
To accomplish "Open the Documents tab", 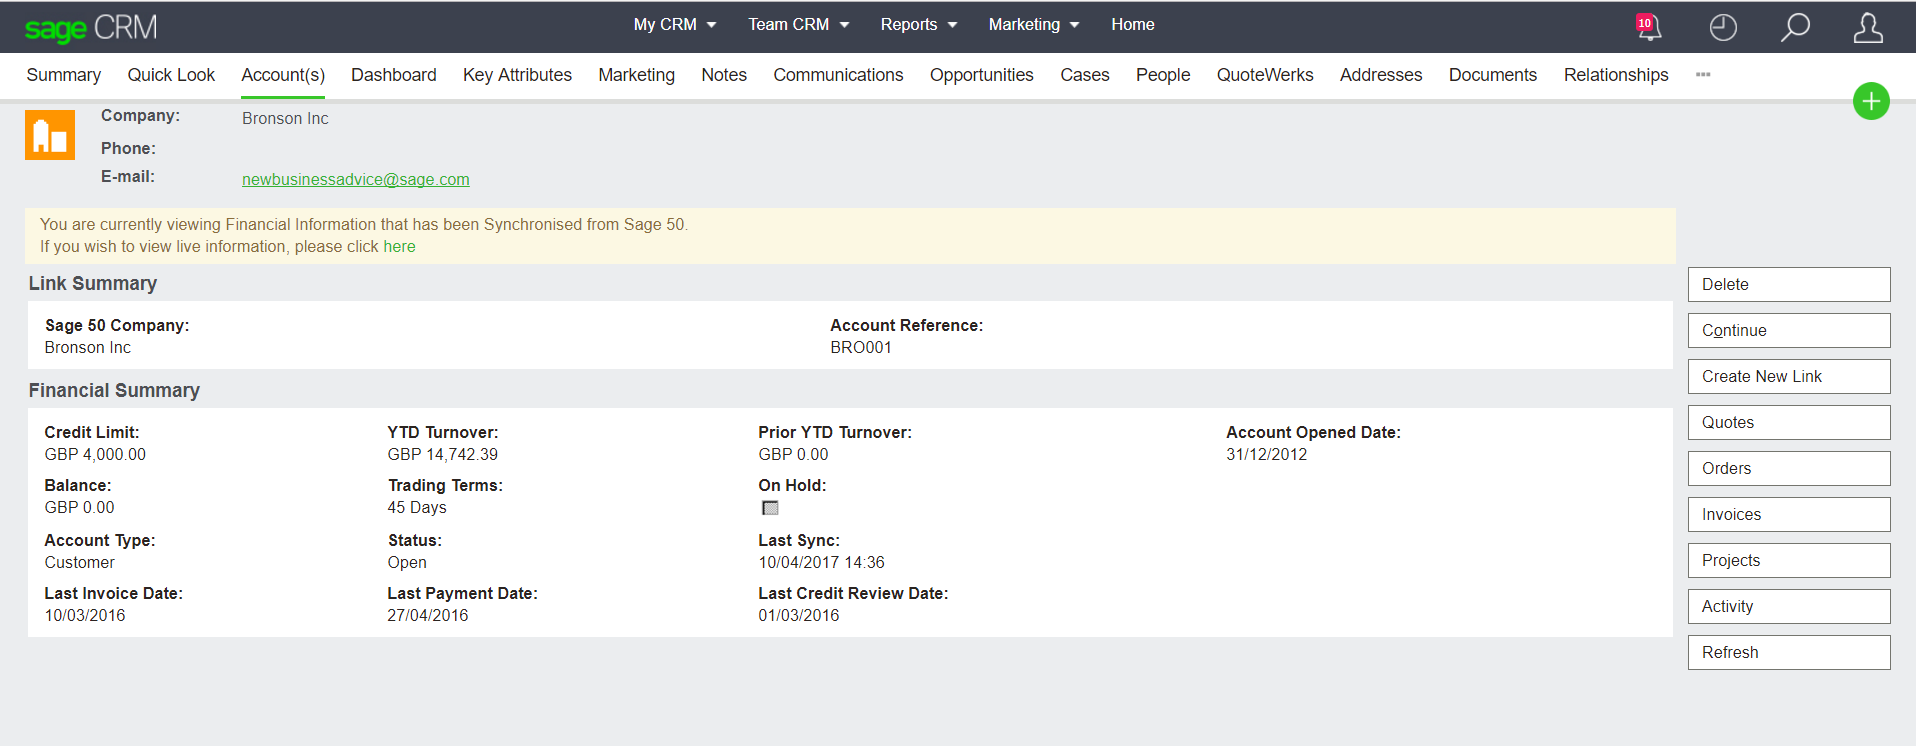I will [x=1493, y=75].
